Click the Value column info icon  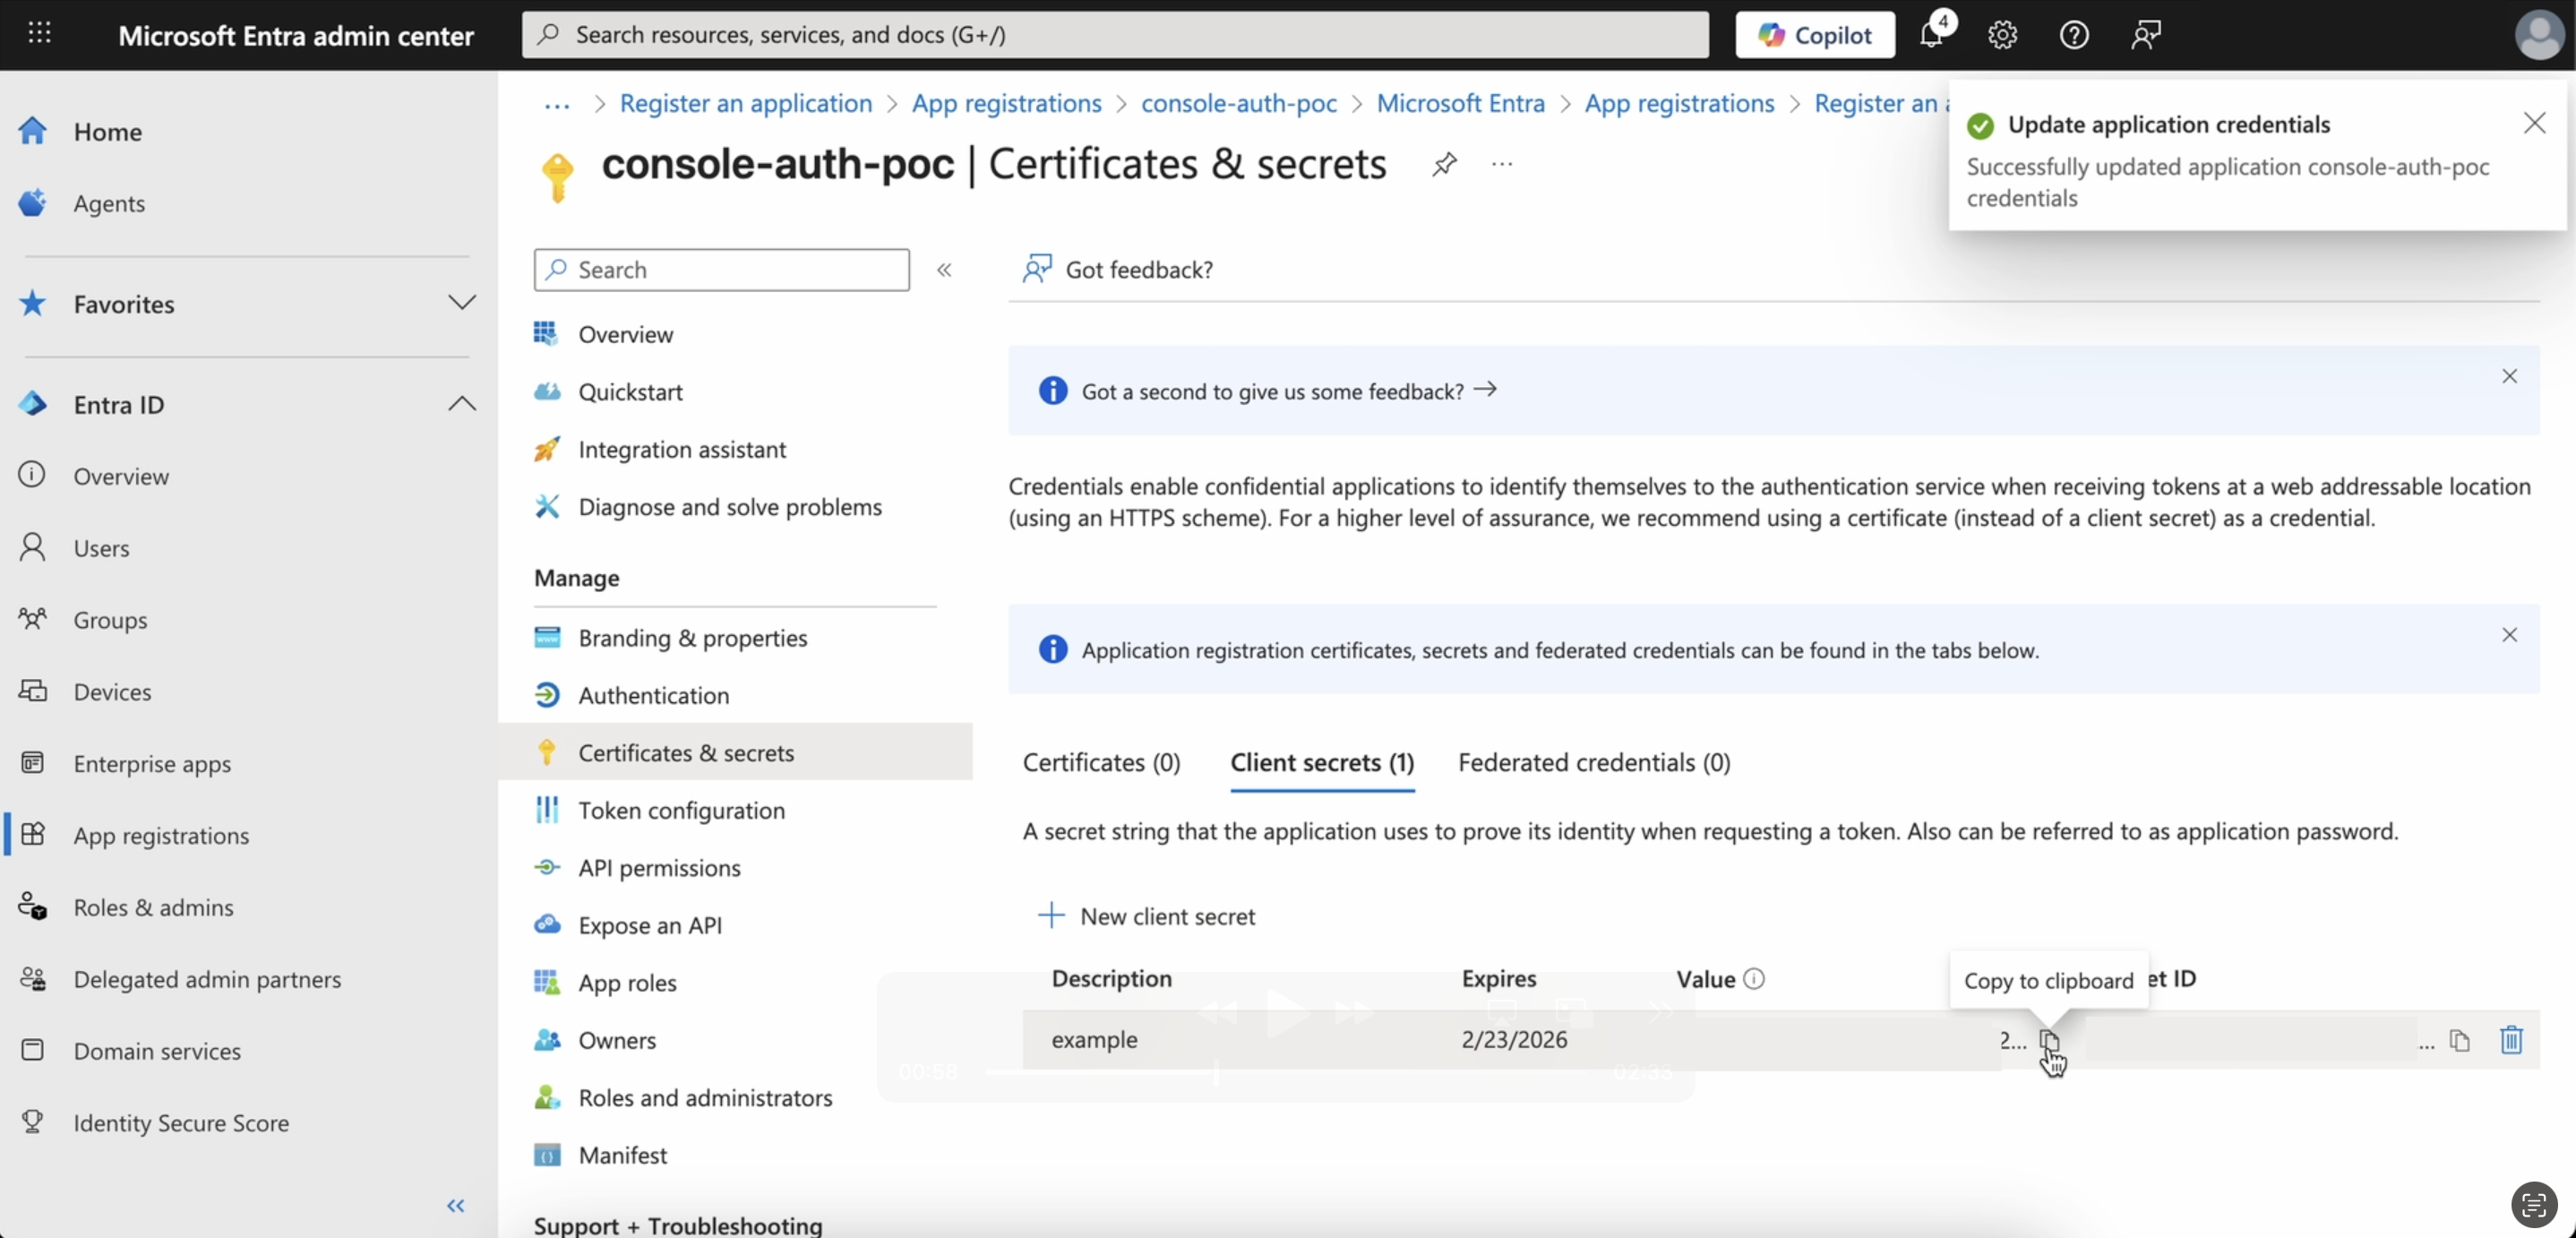(1754, 979)
